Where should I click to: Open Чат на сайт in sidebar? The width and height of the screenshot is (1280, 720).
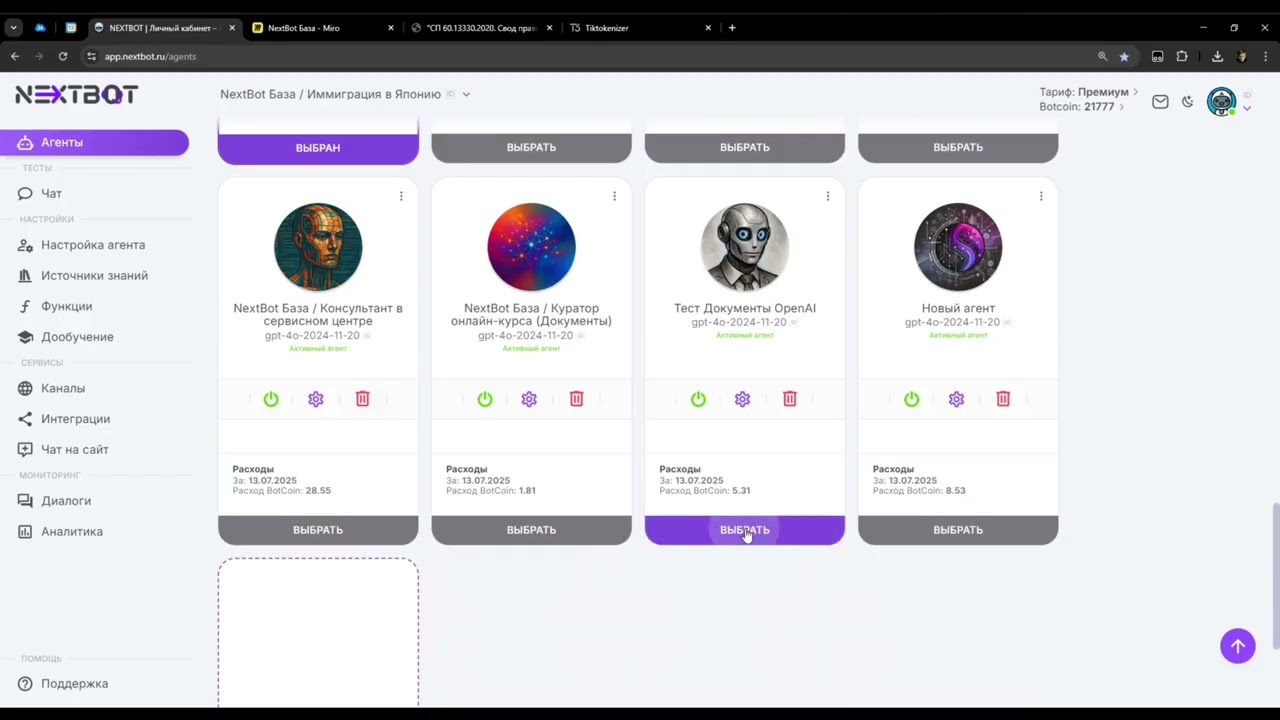pos(75,450)
